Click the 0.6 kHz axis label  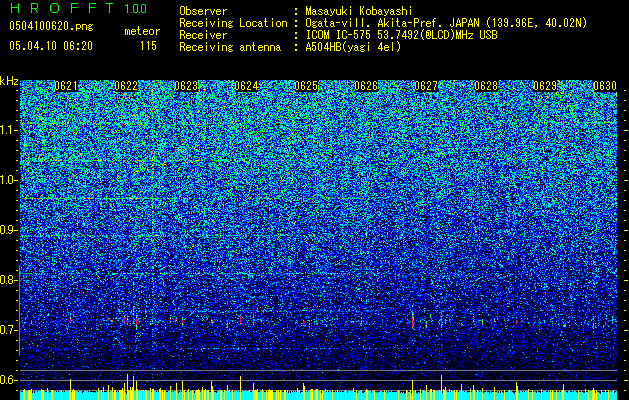point(8,380)
